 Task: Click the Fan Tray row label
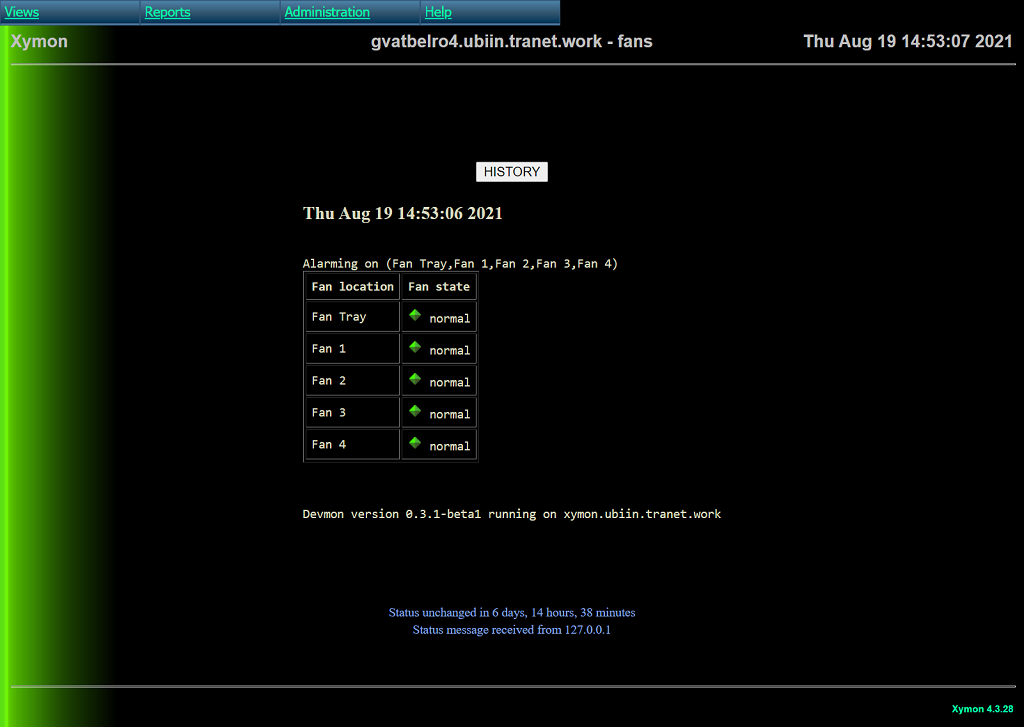339,317
